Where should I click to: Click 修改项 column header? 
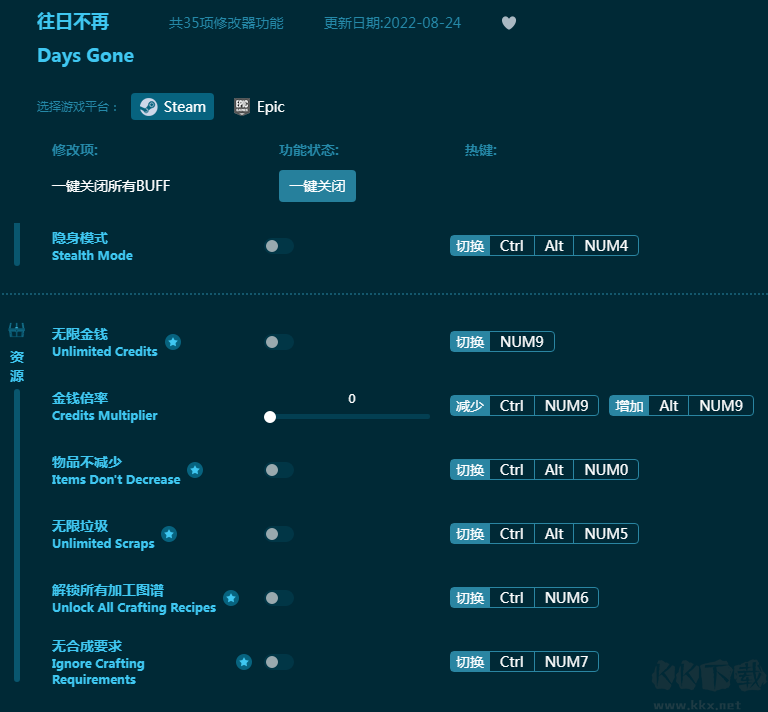75,150
